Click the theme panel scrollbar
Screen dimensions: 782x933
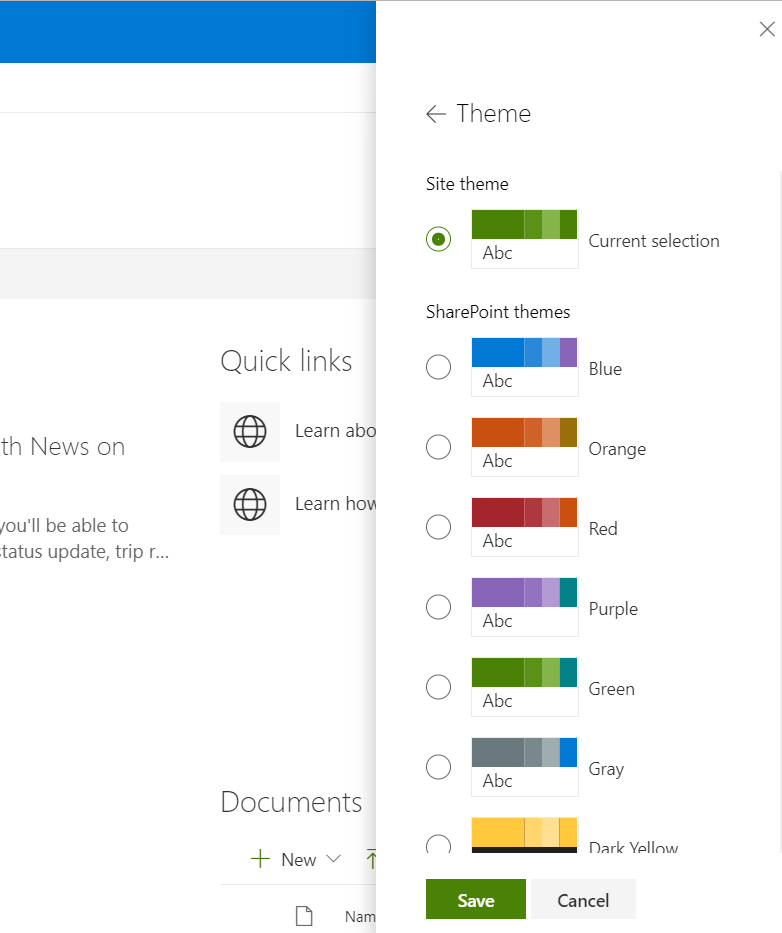click(780, 512)
